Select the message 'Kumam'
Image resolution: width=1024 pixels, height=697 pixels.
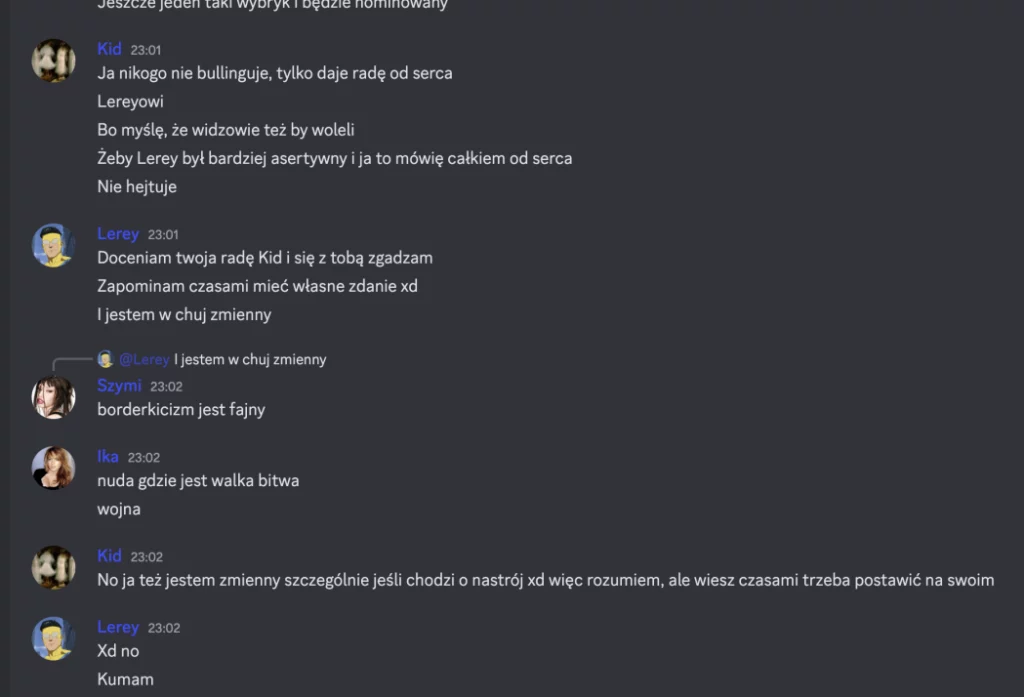point(125,679)
